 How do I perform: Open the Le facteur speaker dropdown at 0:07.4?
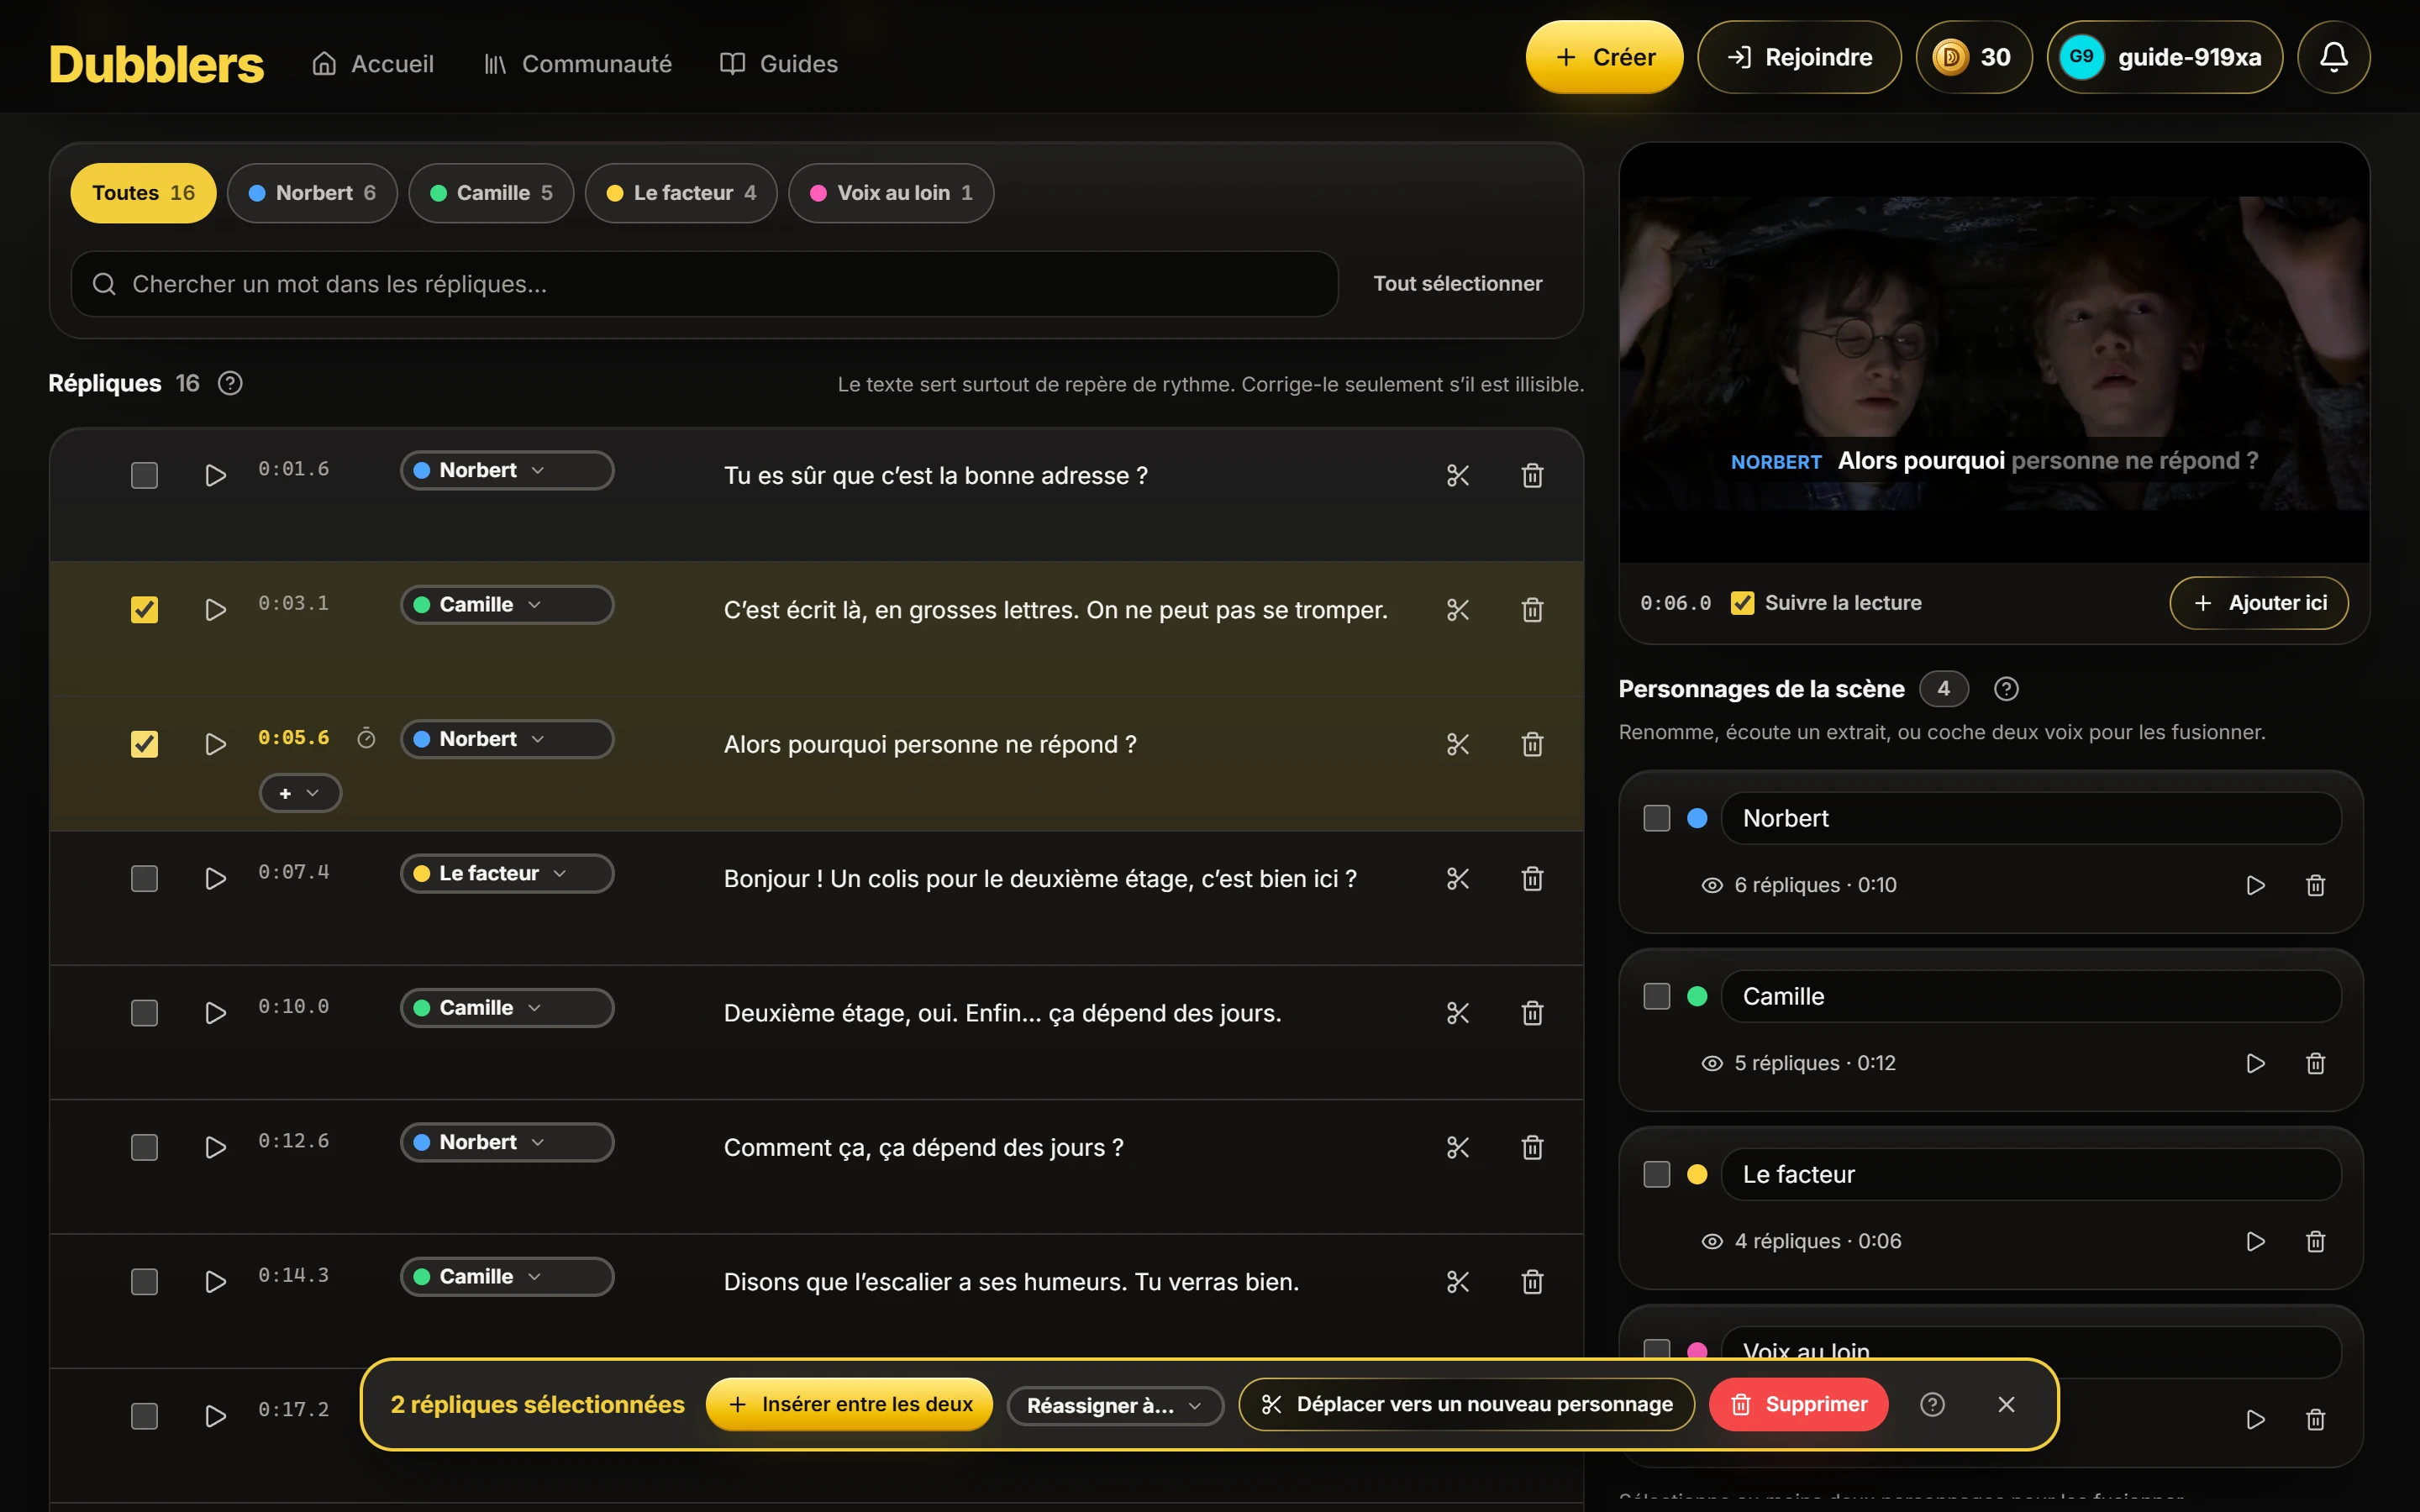tap(507, 874)
